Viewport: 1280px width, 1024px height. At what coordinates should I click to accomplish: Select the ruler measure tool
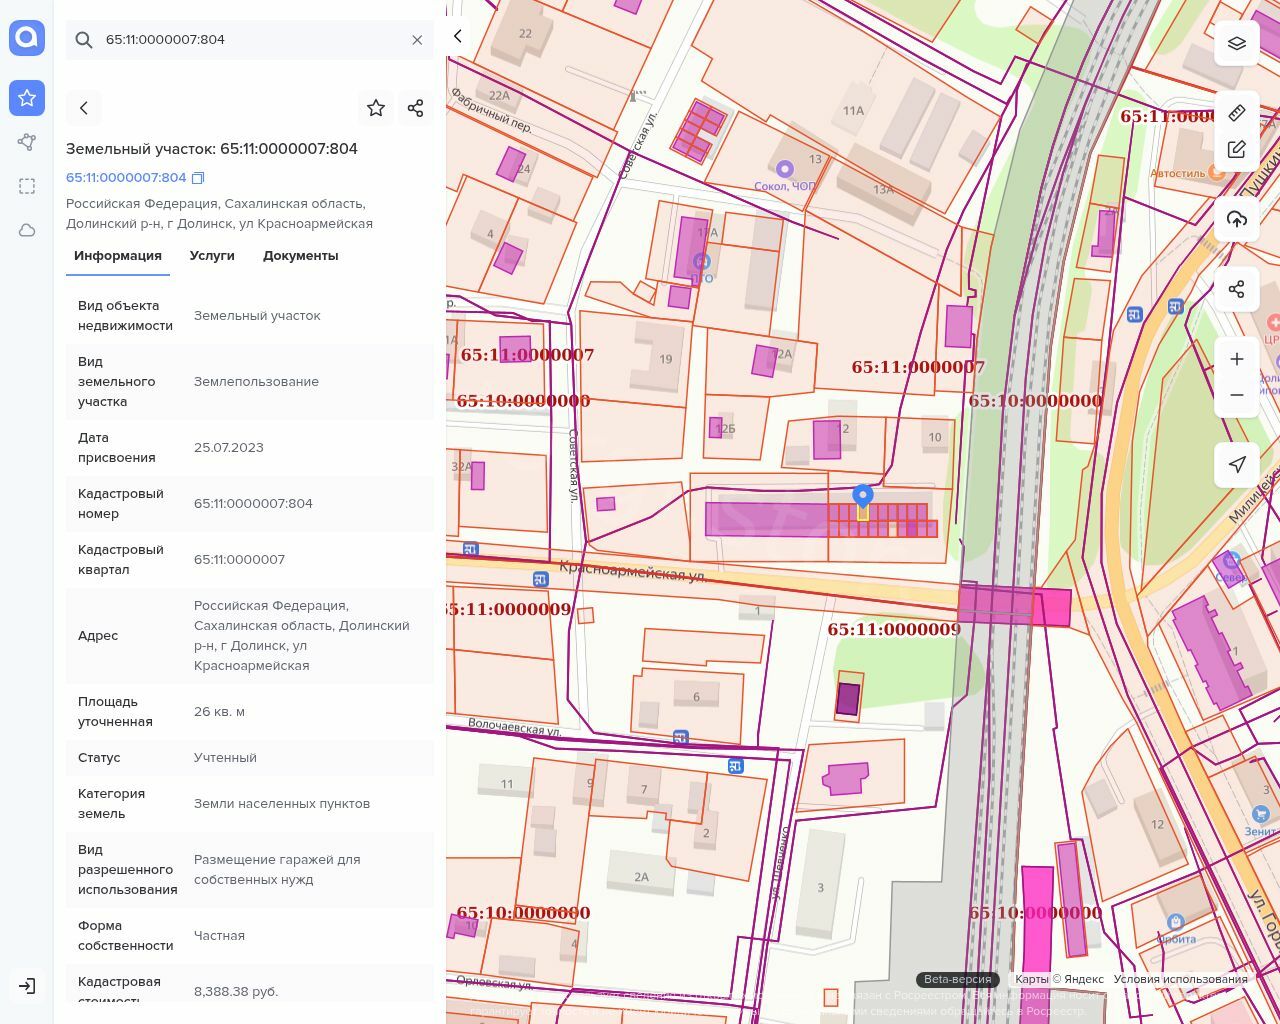1237,112
